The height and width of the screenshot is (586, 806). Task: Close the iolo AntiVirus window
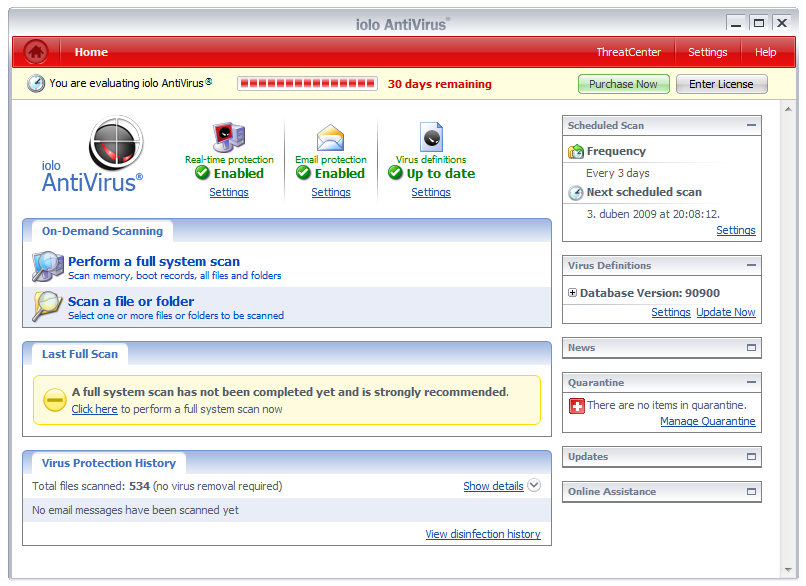(782, 23)
